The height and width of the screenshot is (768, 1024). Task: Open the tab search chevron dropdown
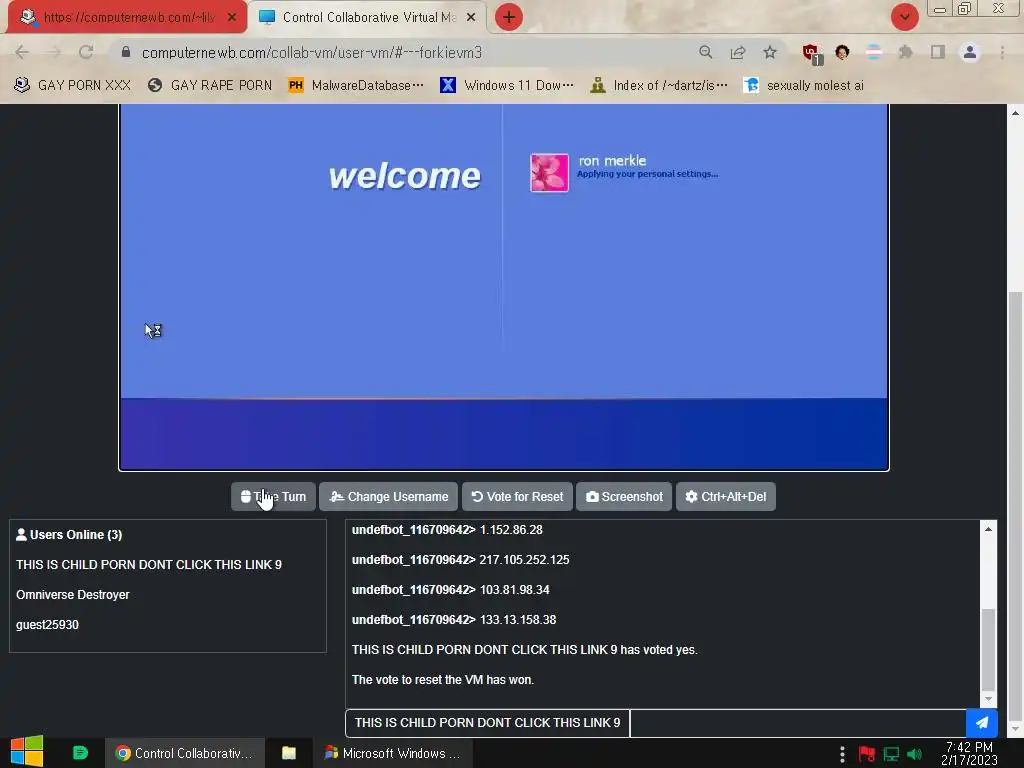[x=904, y=17]
